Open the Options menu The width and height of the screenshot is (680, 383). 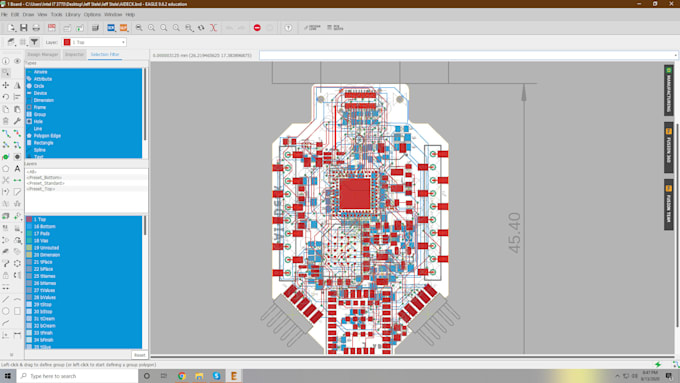[x=92, y=14]
